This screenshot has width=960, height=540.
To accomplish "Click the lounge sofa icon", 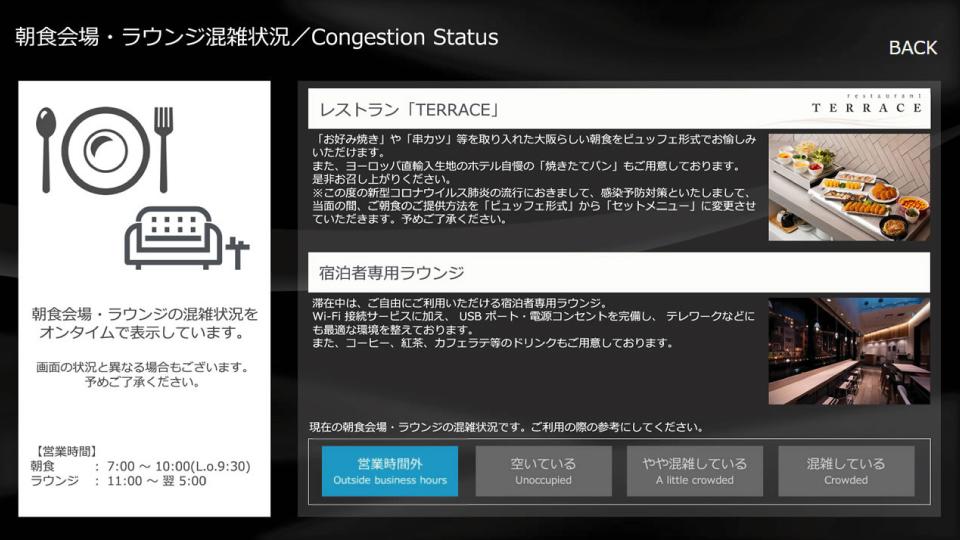I will pos(186,238).
